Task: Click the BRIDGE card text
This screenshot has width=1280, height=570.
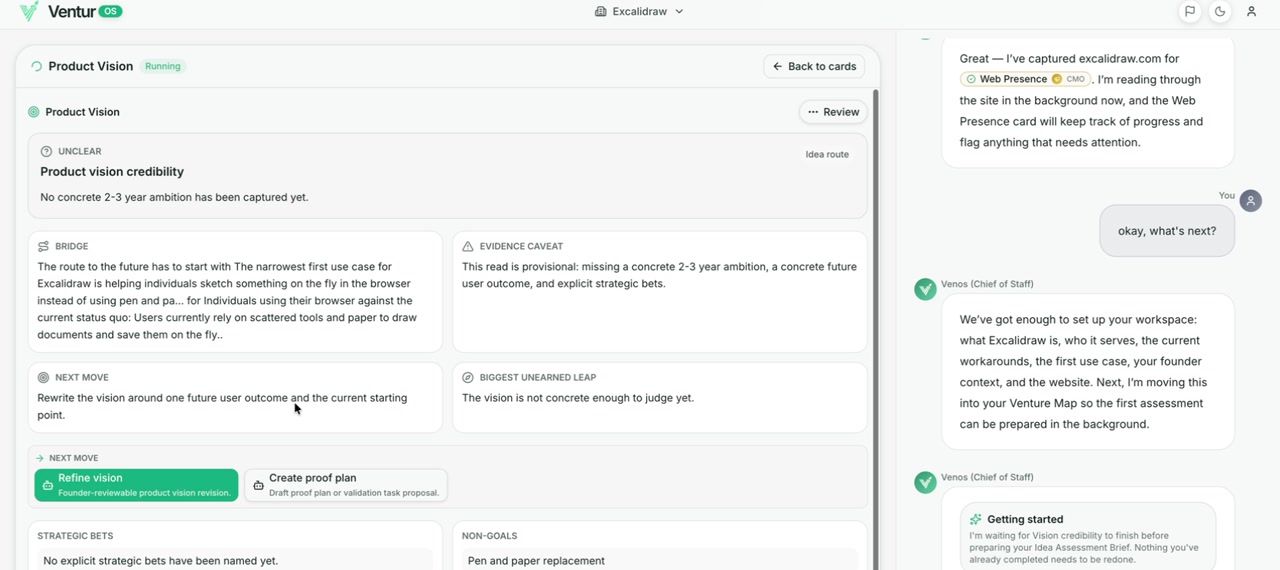Action: pos(227,301)
